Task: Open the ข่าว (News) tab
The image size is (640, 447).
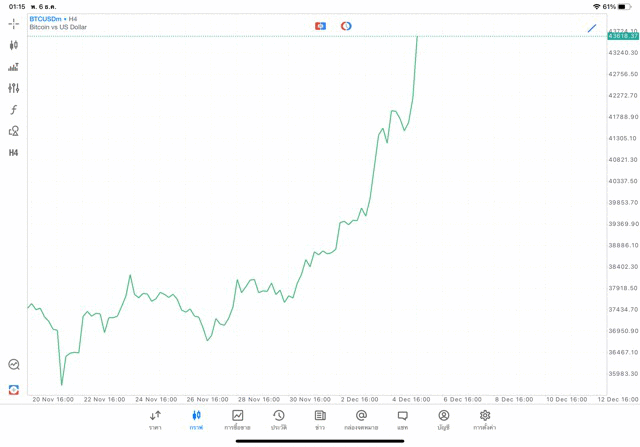Action: pos(320,419)
